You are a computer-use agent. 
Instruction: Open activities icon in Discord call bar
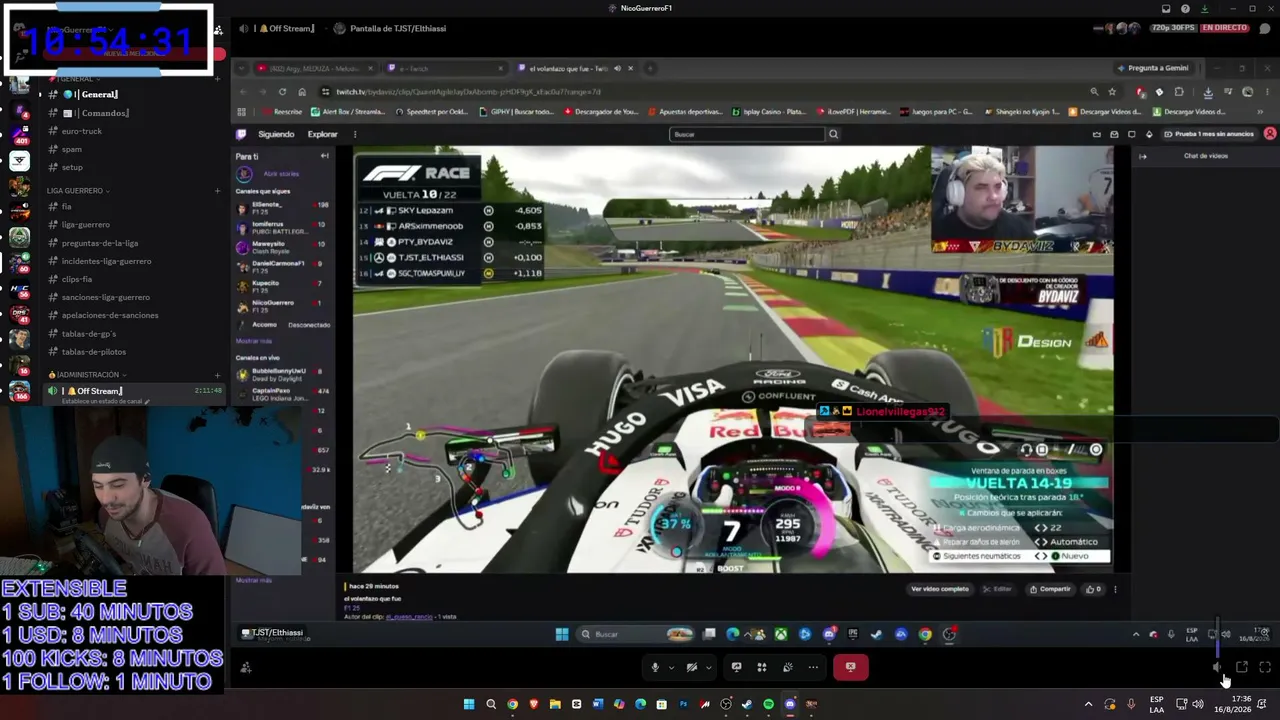tap(762, 667)
